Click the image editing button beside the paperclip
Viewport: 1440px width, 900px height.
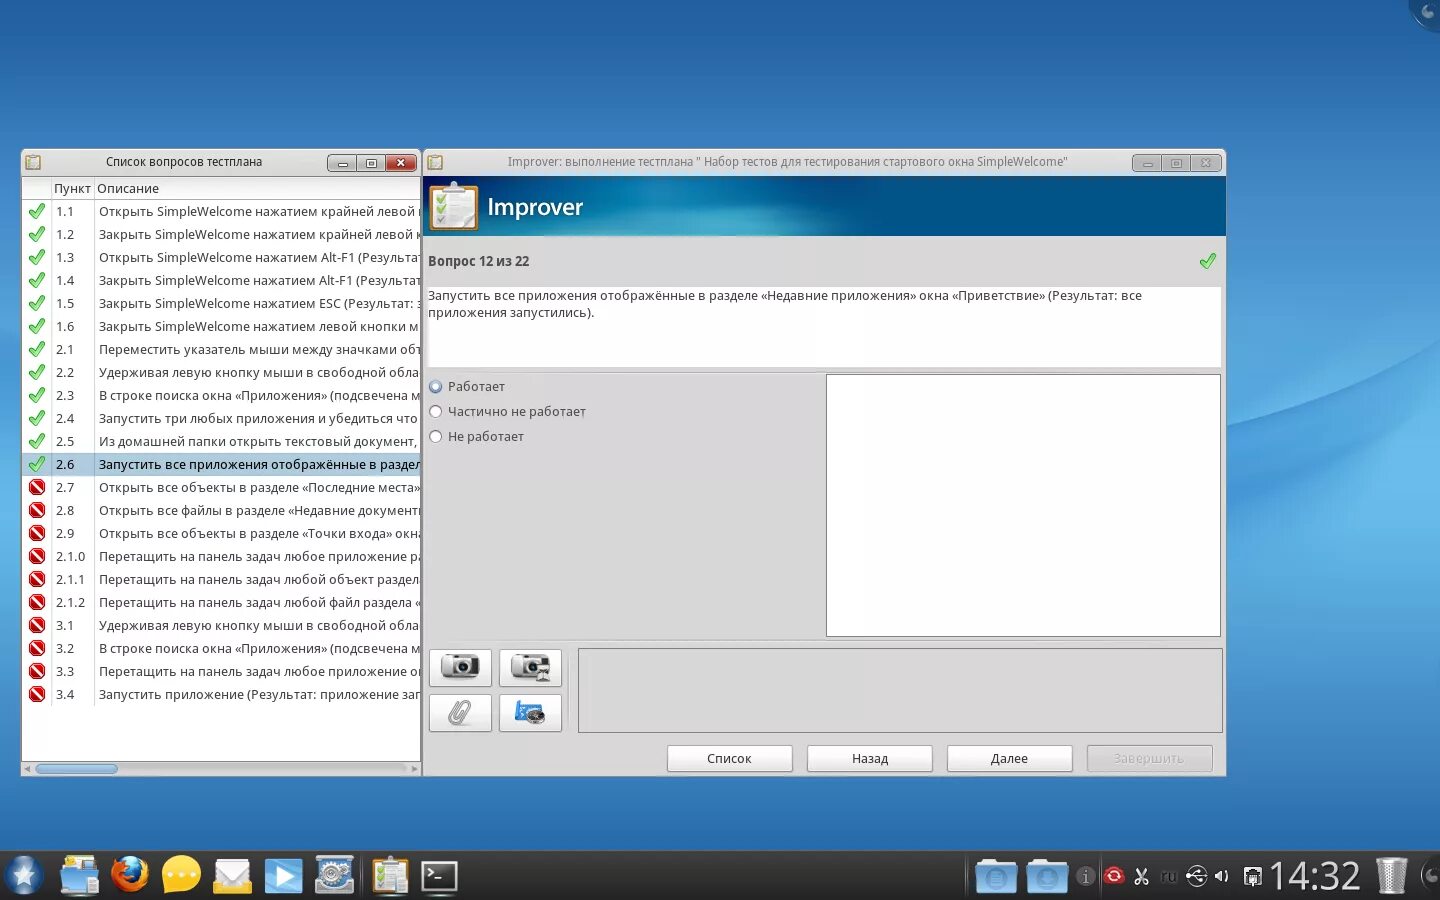point(530,713)
